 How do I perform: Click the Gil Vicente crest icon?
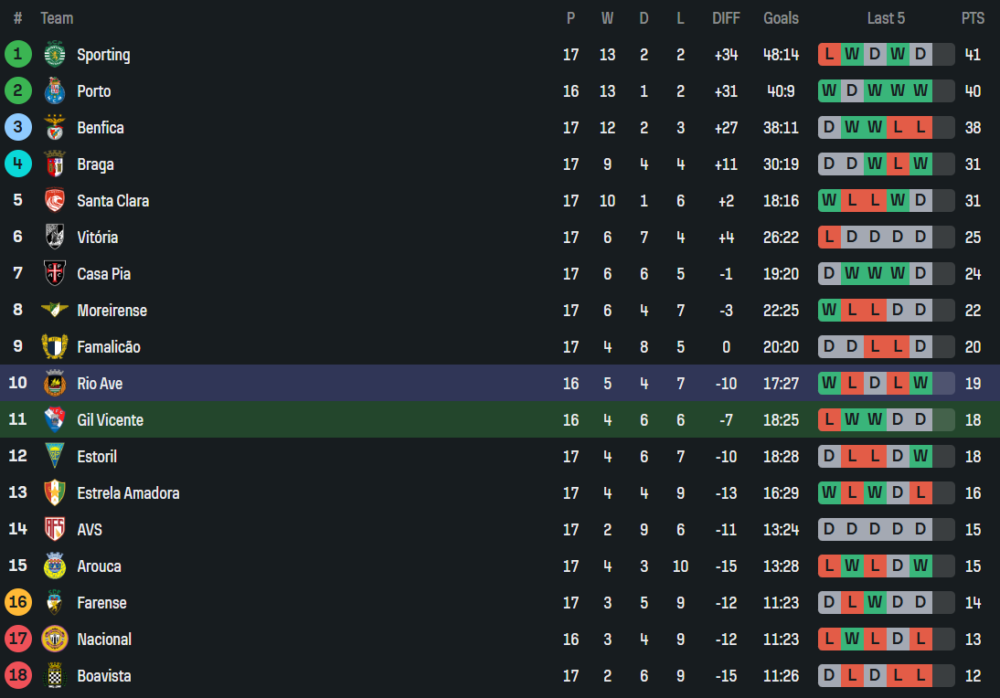(54, 420)
